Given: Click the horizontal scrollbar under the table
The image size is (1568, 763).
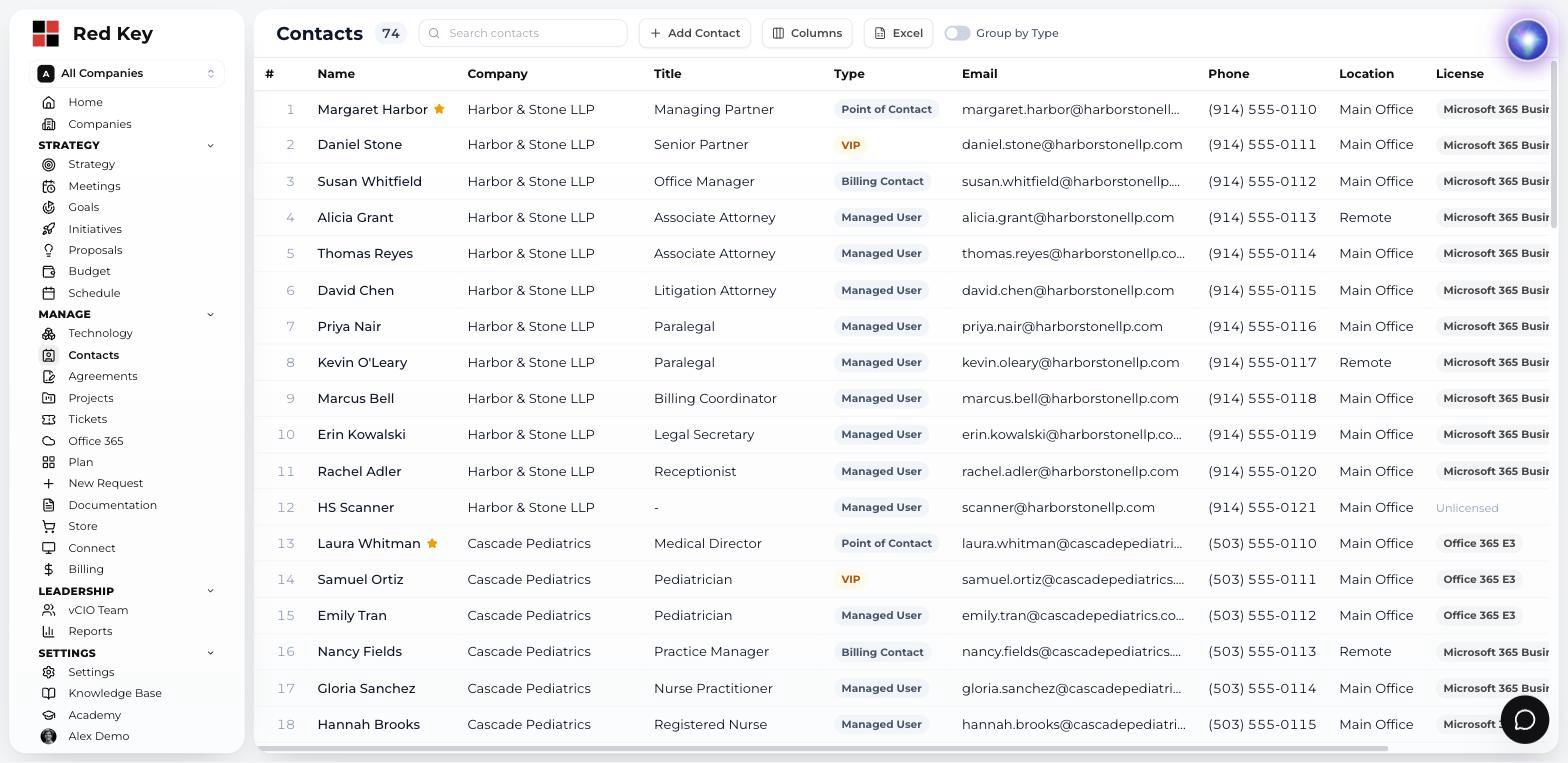Looking at the screenshot, I should pos(822,748).
